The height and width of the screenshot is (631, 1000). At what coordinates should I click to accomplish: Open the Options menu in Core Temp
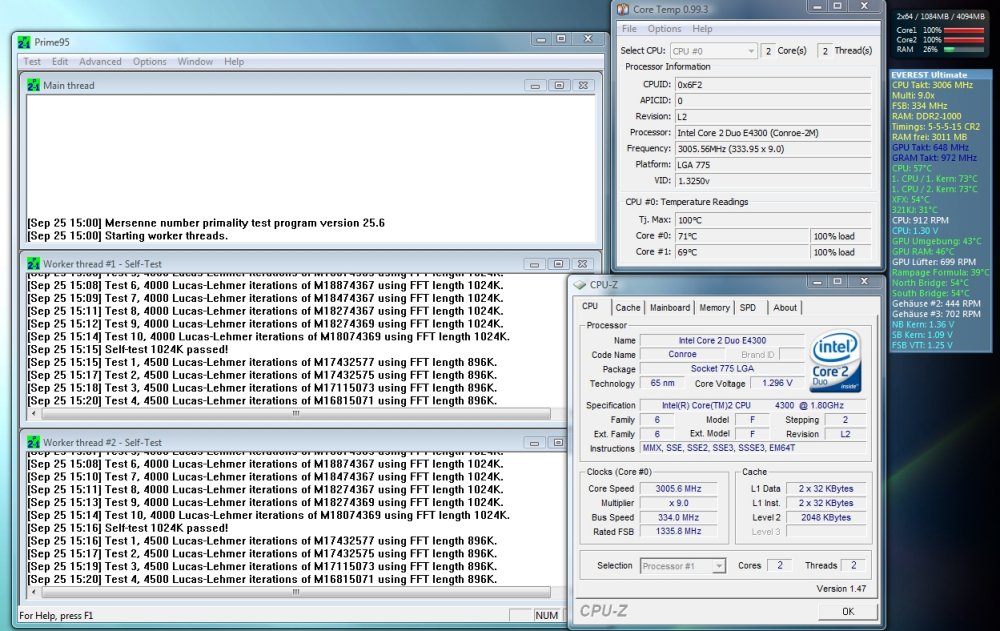coord(665,29)
